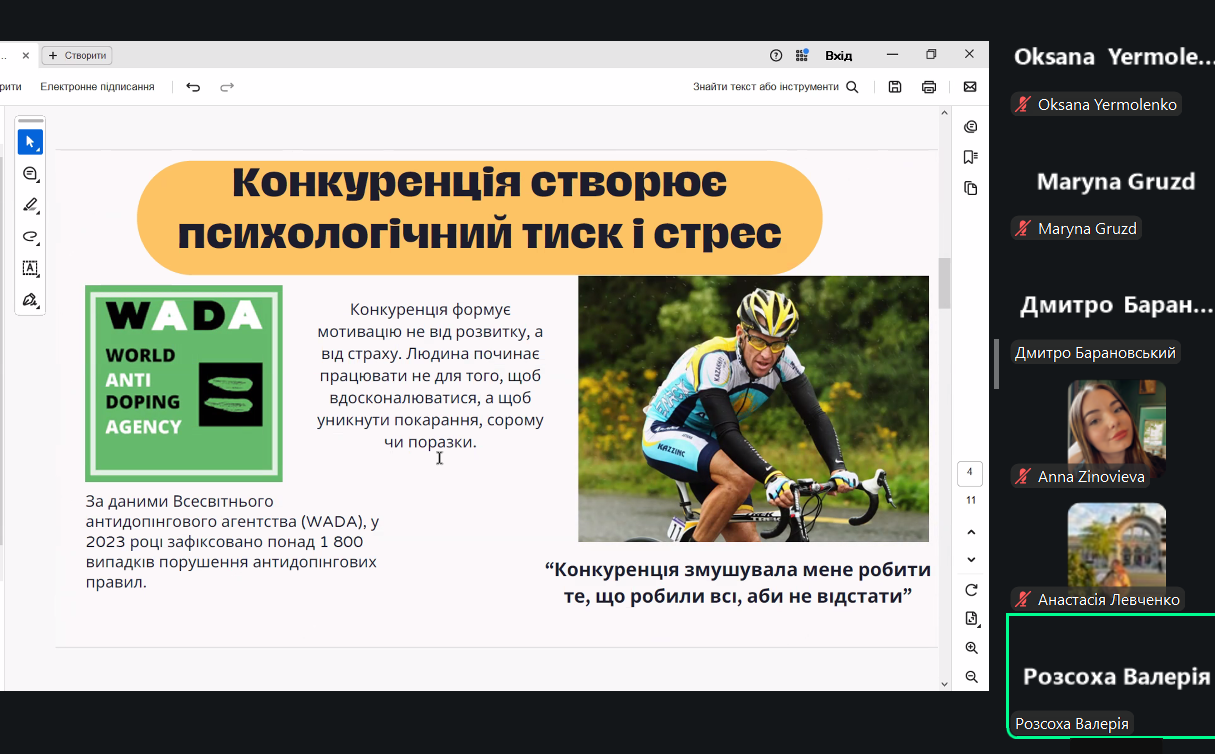This screenshot has height=754, width=1215.
Task: Zoom in on the document
Action: [x=971, y=648]
